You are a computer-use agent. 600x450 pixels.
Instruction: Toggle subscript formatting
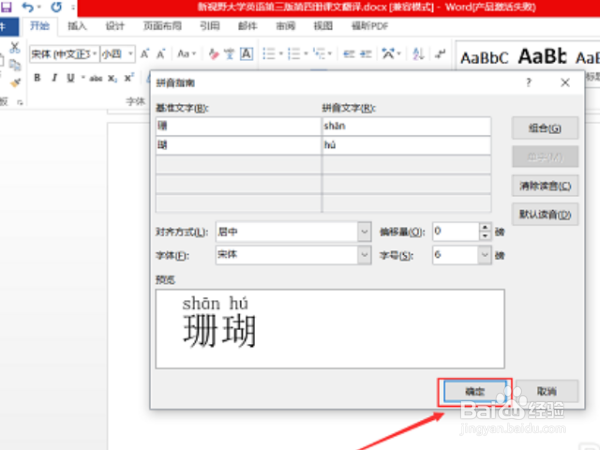coord(112,78)
